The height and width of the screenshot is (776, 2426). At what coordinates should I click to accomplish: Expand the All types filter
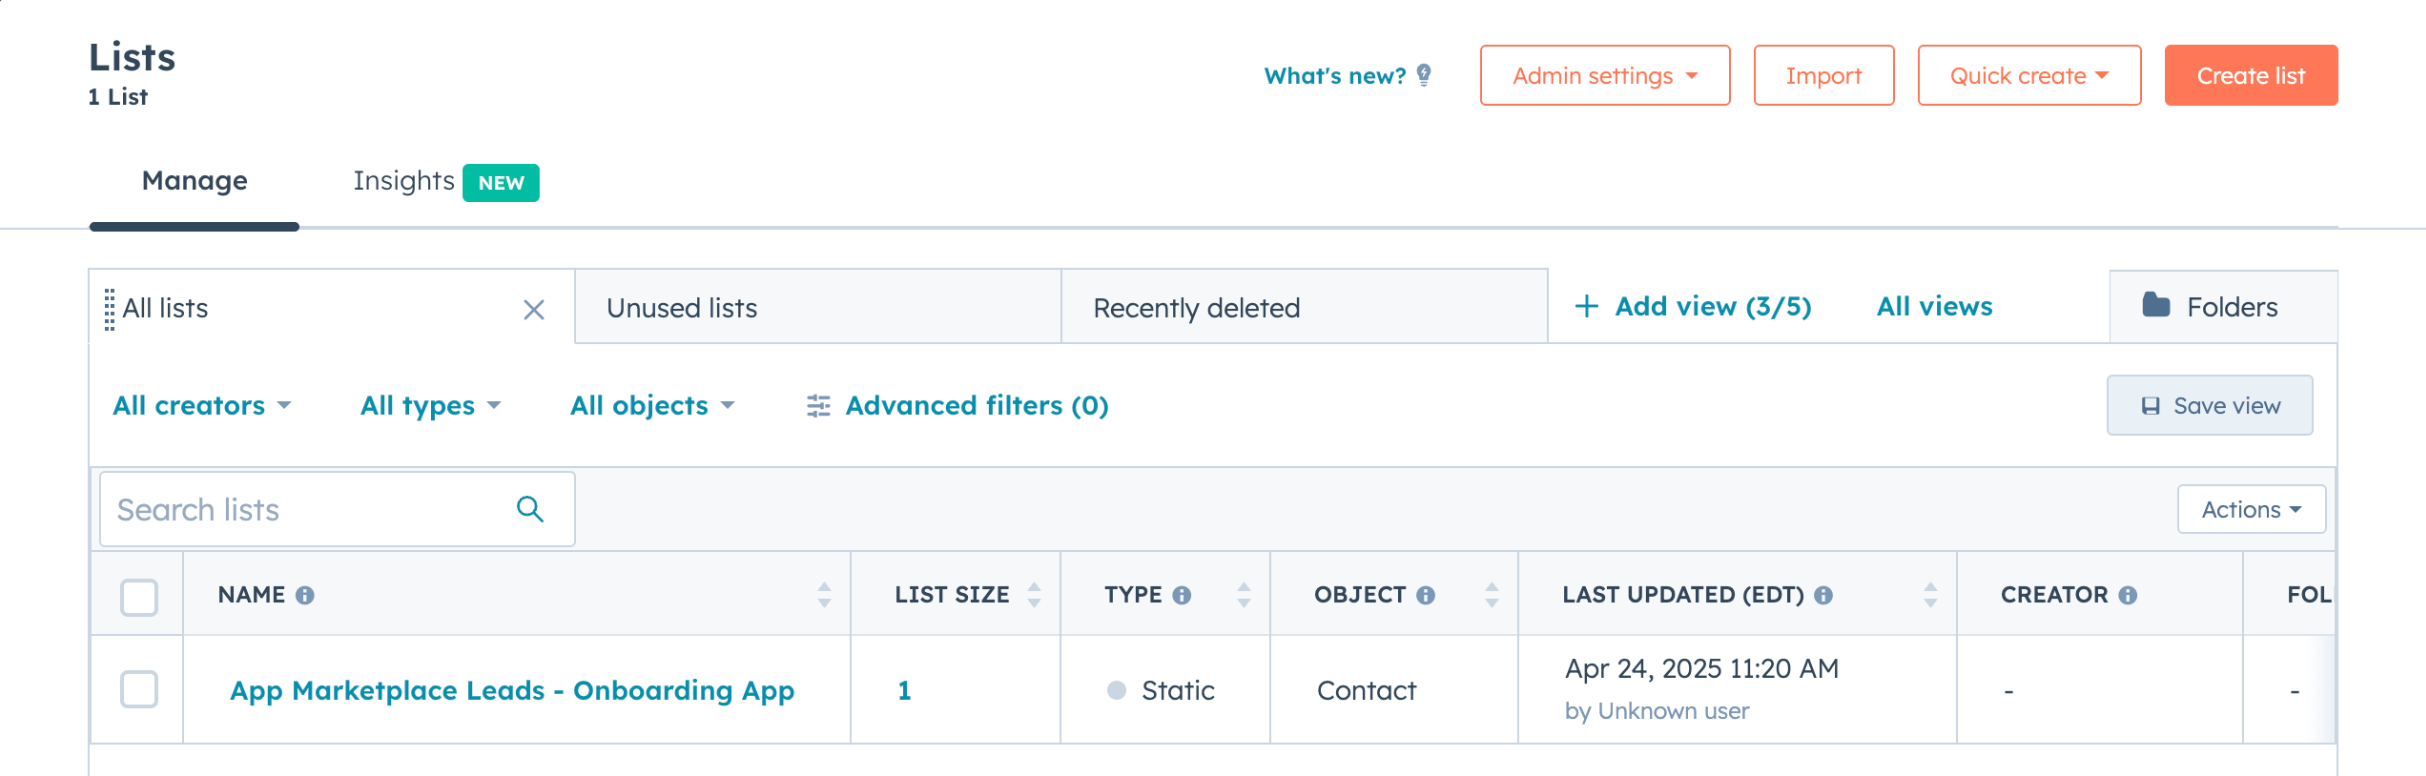431,406
